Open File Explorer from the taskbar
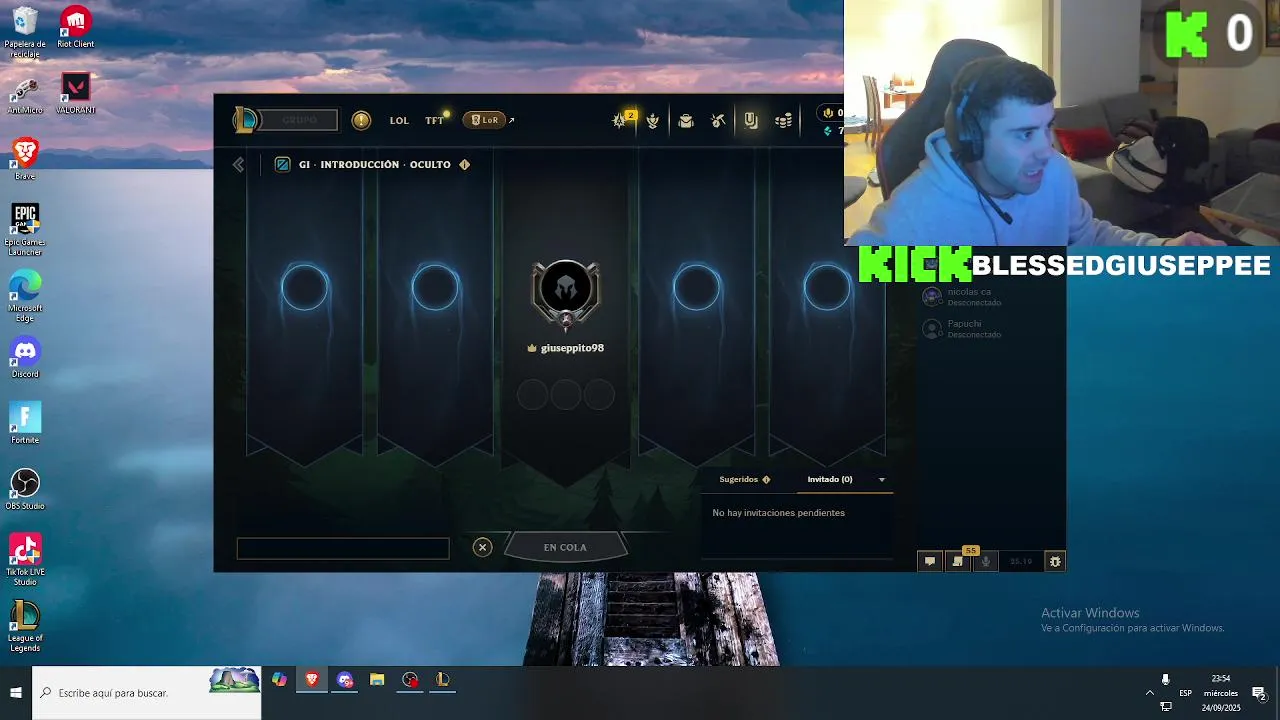The width and height of the screenshot is (1280, 720). pos(377,680)
